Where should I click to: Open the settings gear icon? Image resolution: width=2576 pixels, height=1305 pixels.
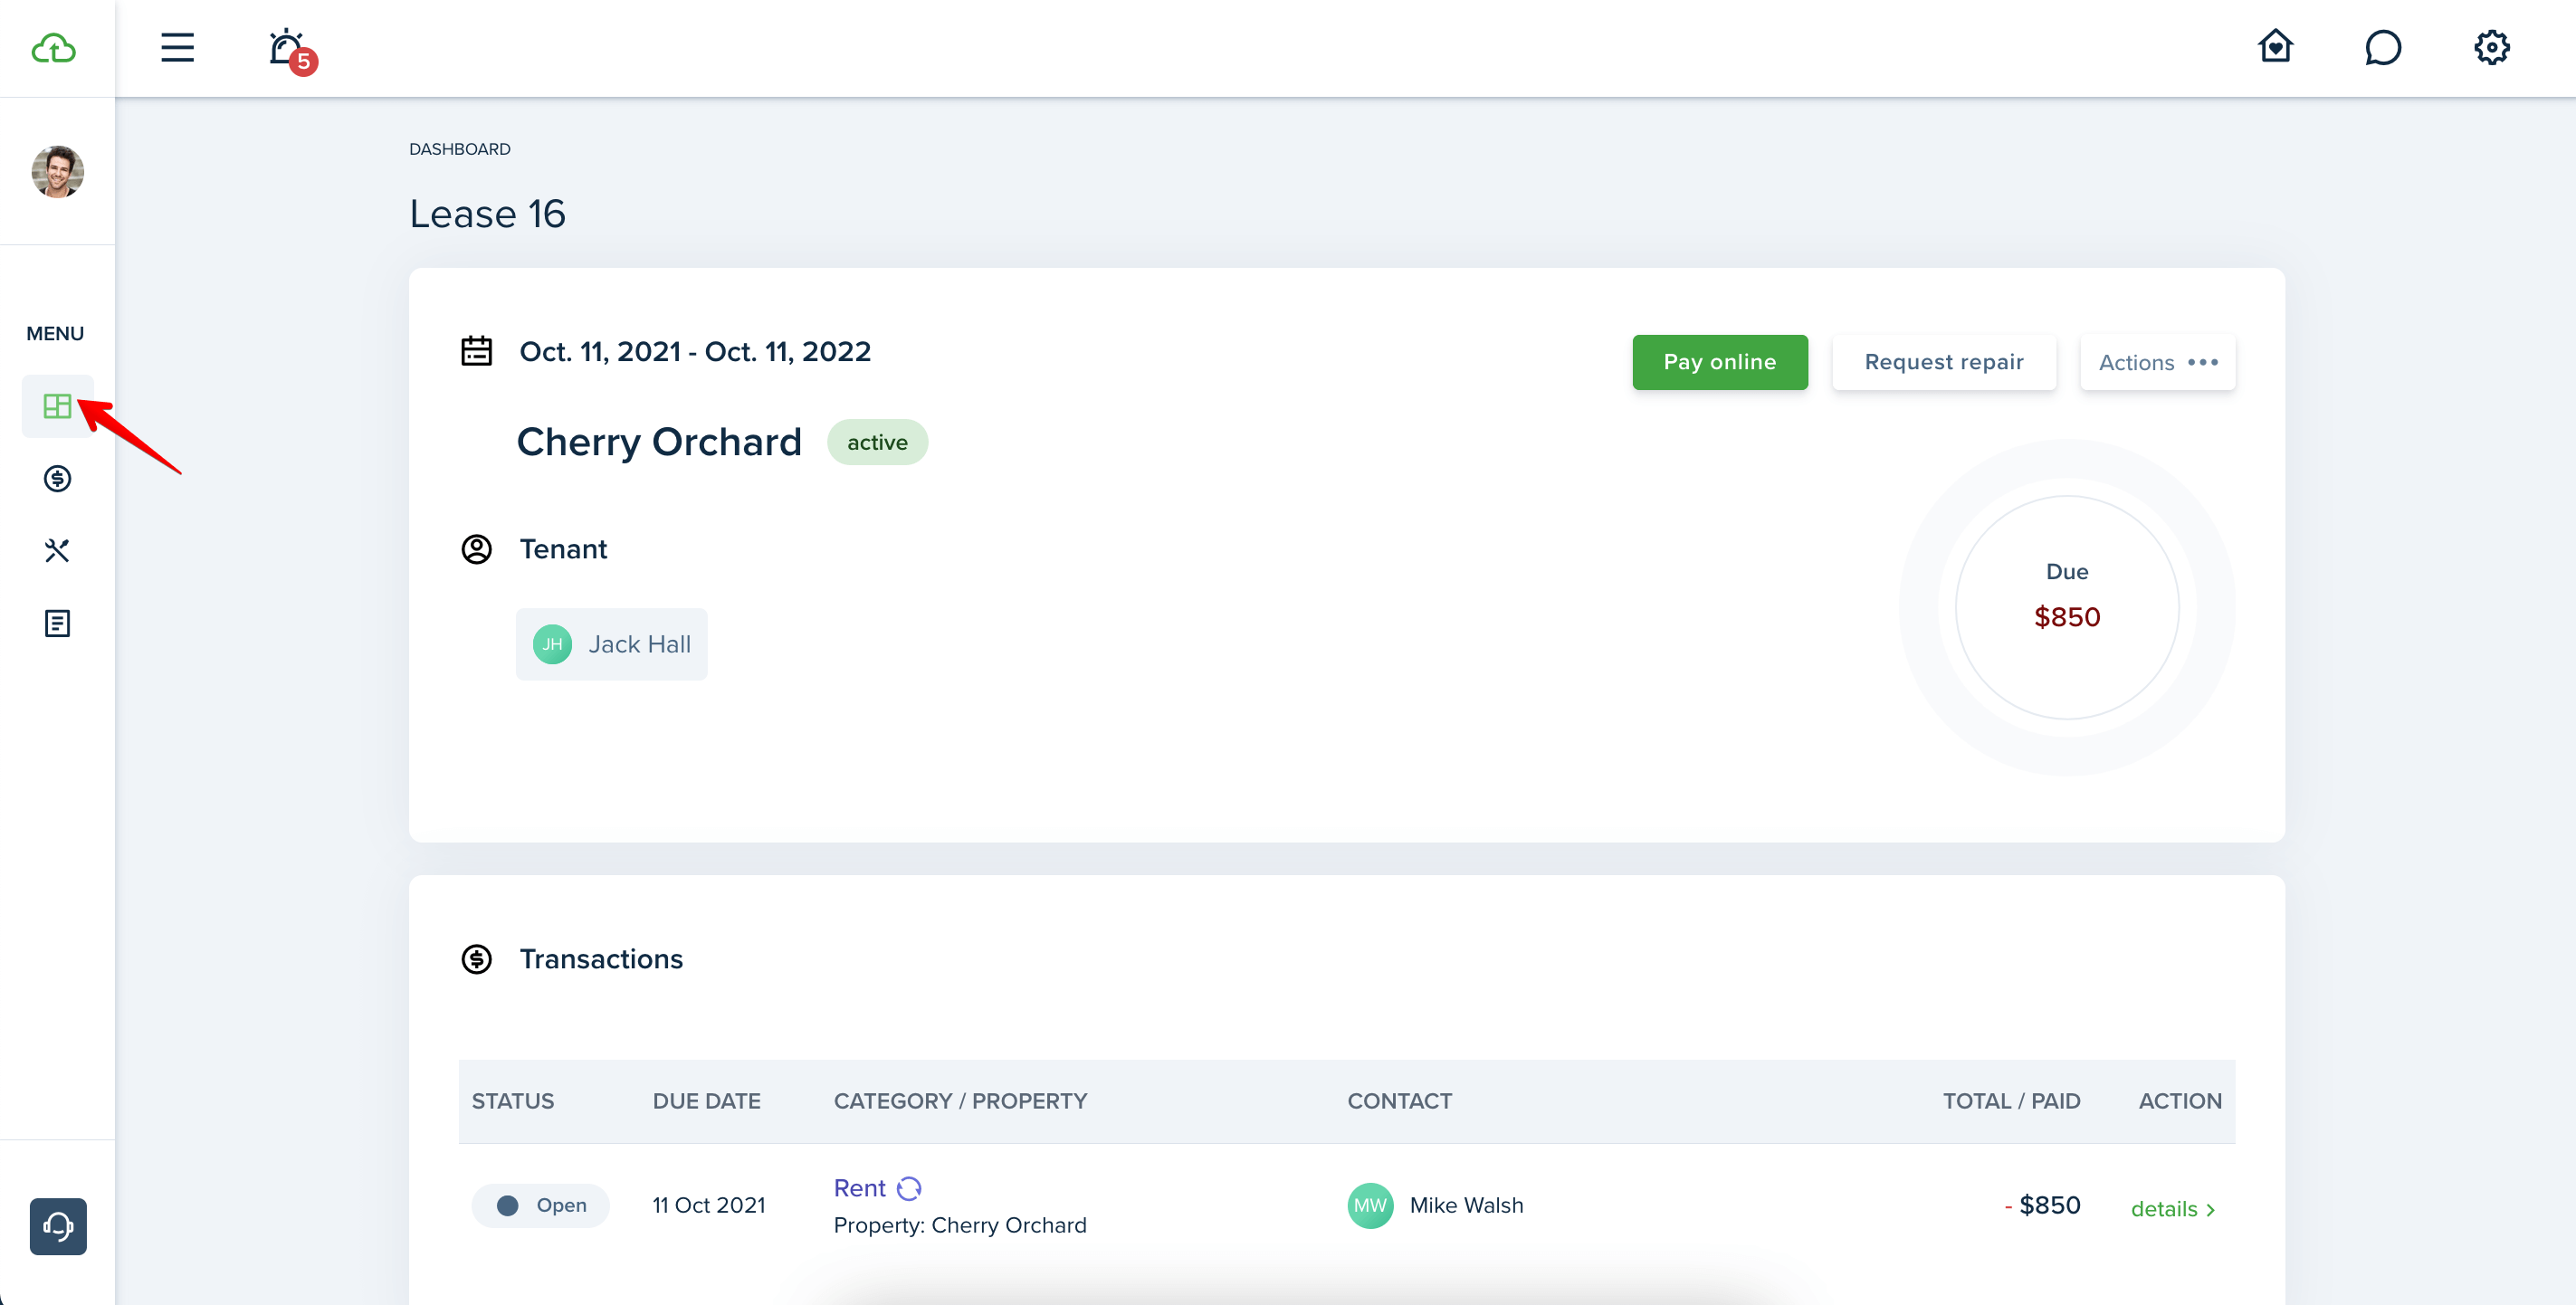point(2492,47)
